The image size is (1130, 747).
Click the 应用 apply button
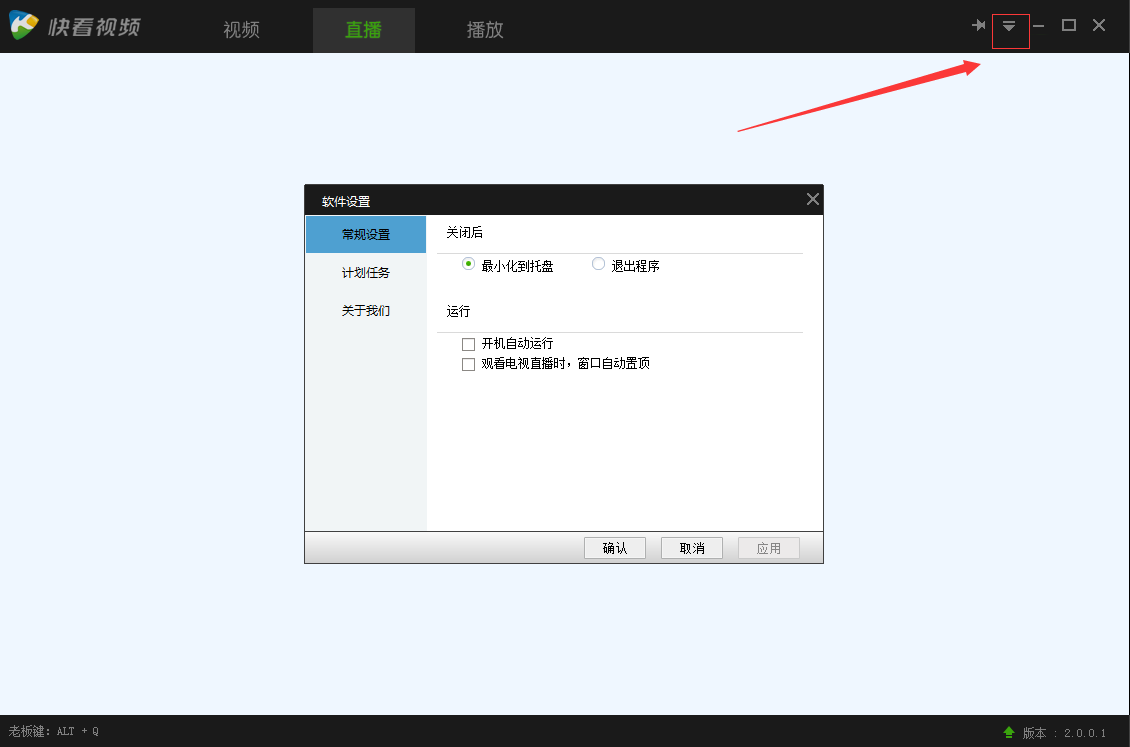(x=768, y=547)
